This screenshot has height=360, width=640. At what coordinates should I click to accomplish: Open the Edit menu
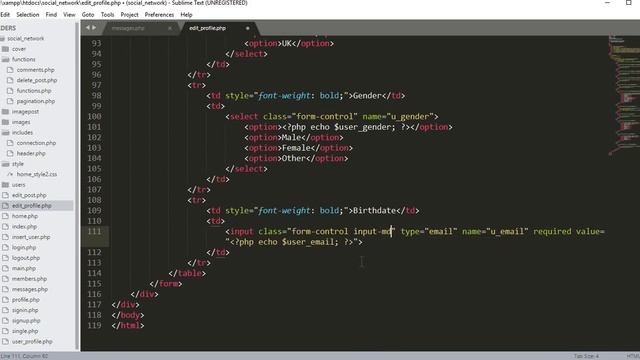(x=5, y=15)
